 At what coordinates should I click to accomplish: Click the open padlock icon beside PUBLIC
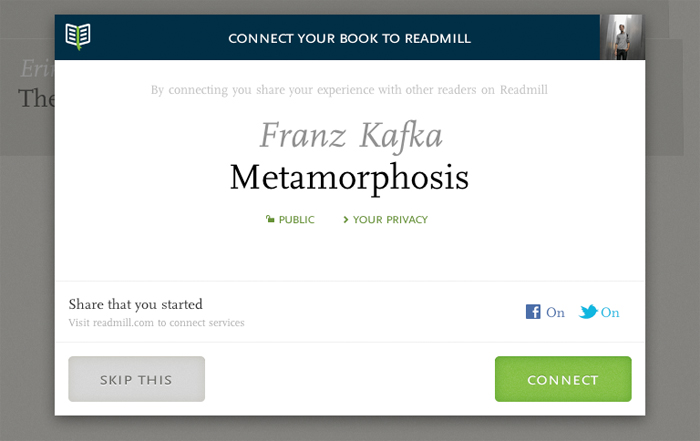point(270,219)
